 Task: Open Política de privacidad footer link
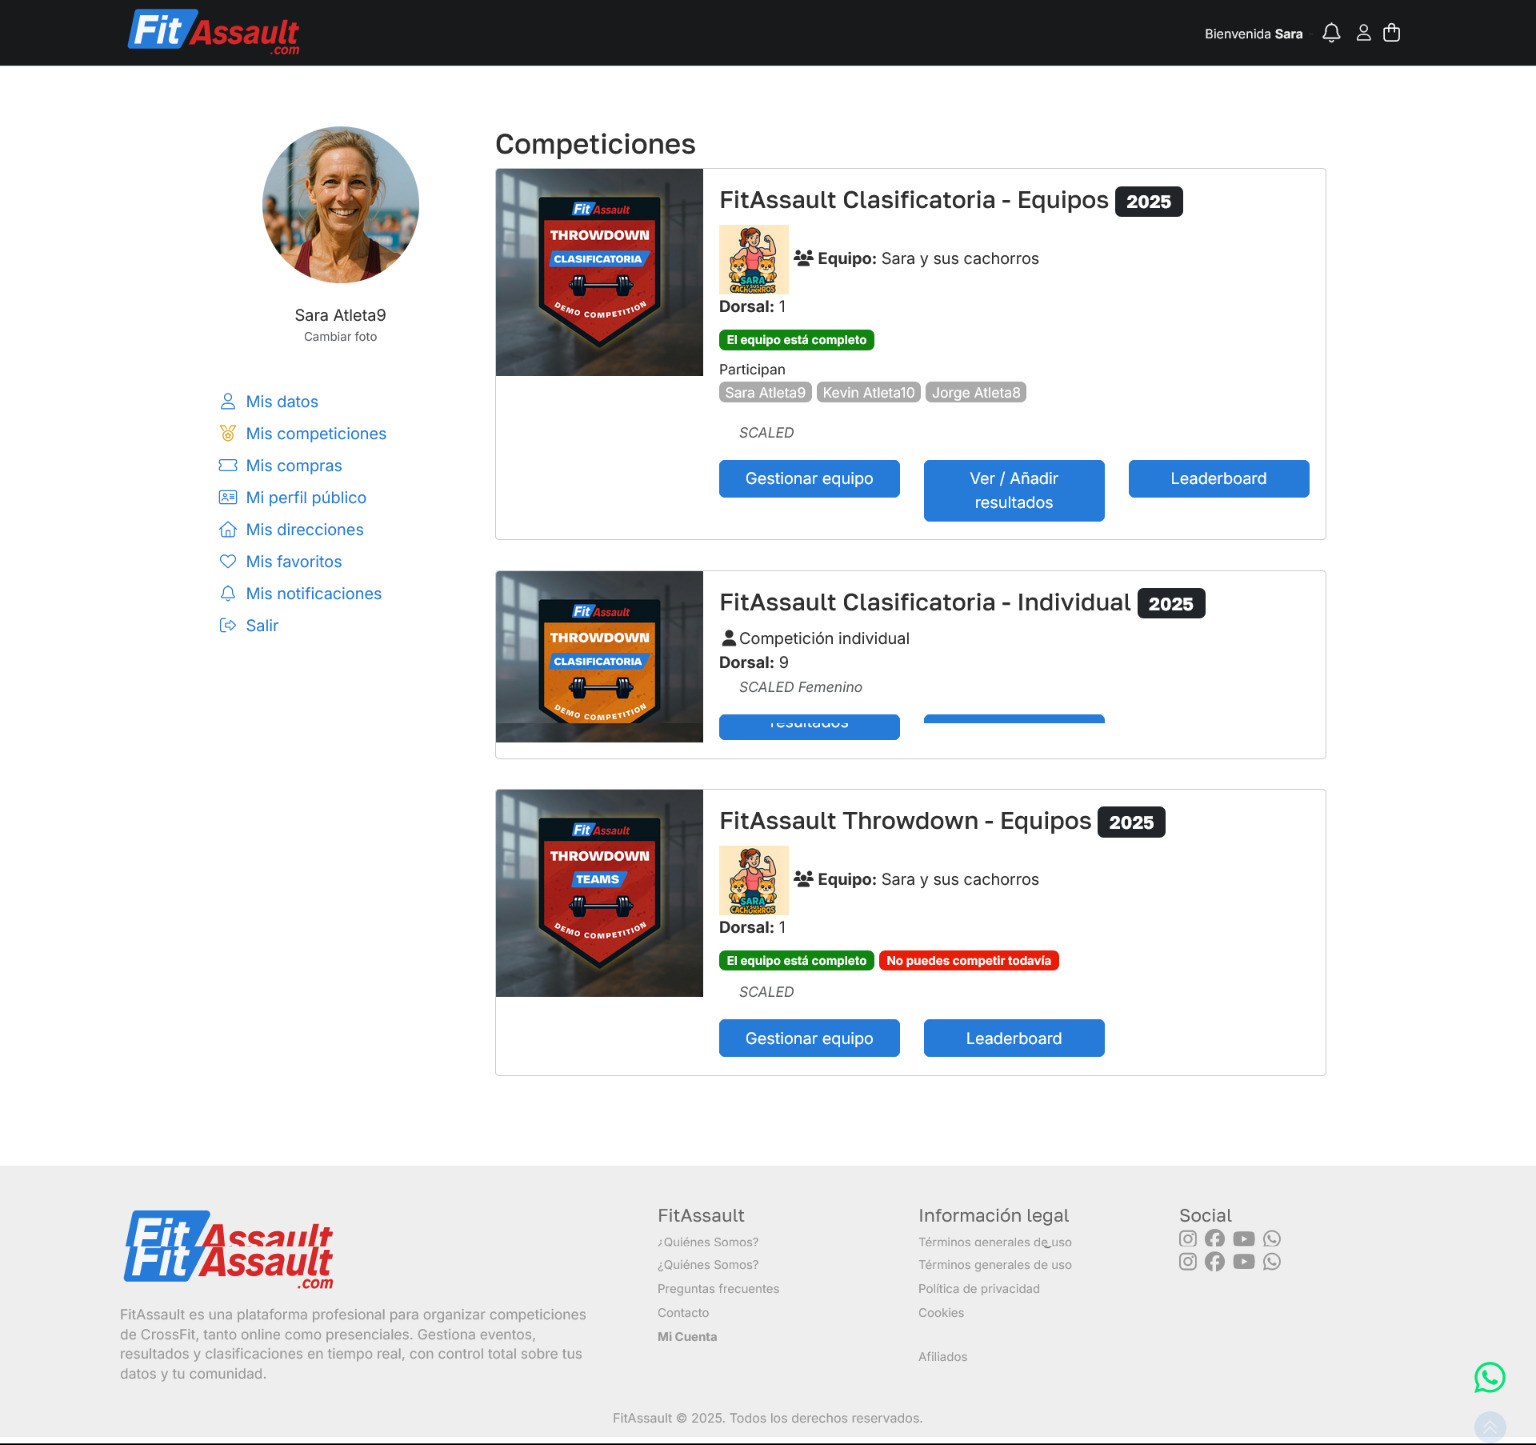979,1289
